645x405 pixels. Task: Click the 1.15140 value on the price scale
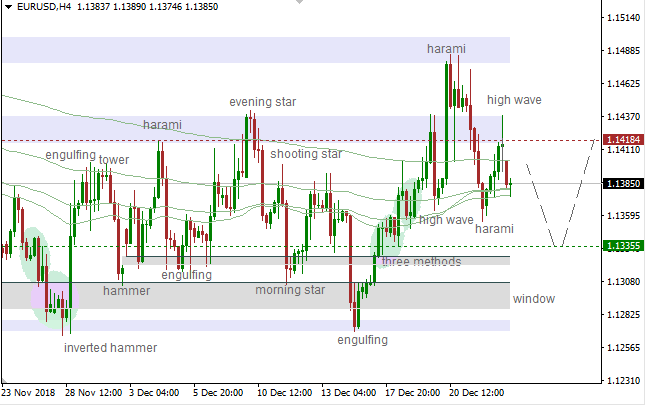point(623,18)
